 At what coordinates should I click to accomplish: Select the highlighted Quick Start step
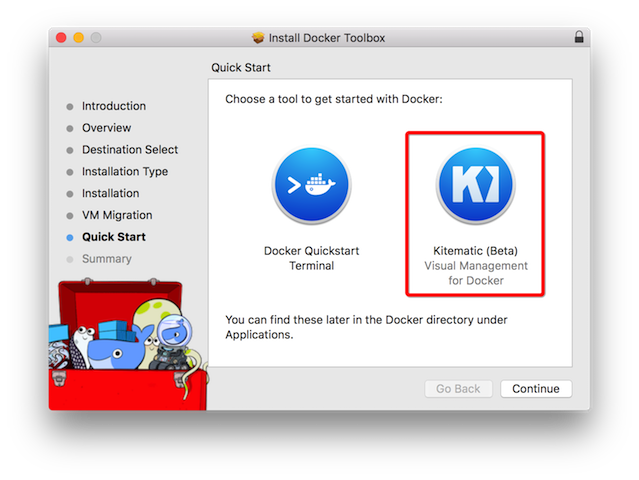tap(113, 237)
